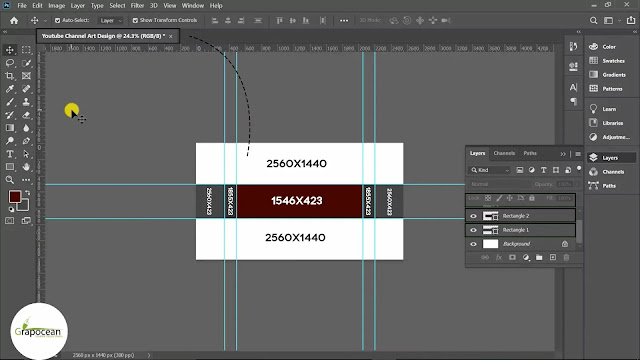The image size is (640, 360).
Task: Switch to the Paths tab
Action: [x=530, y=153]
